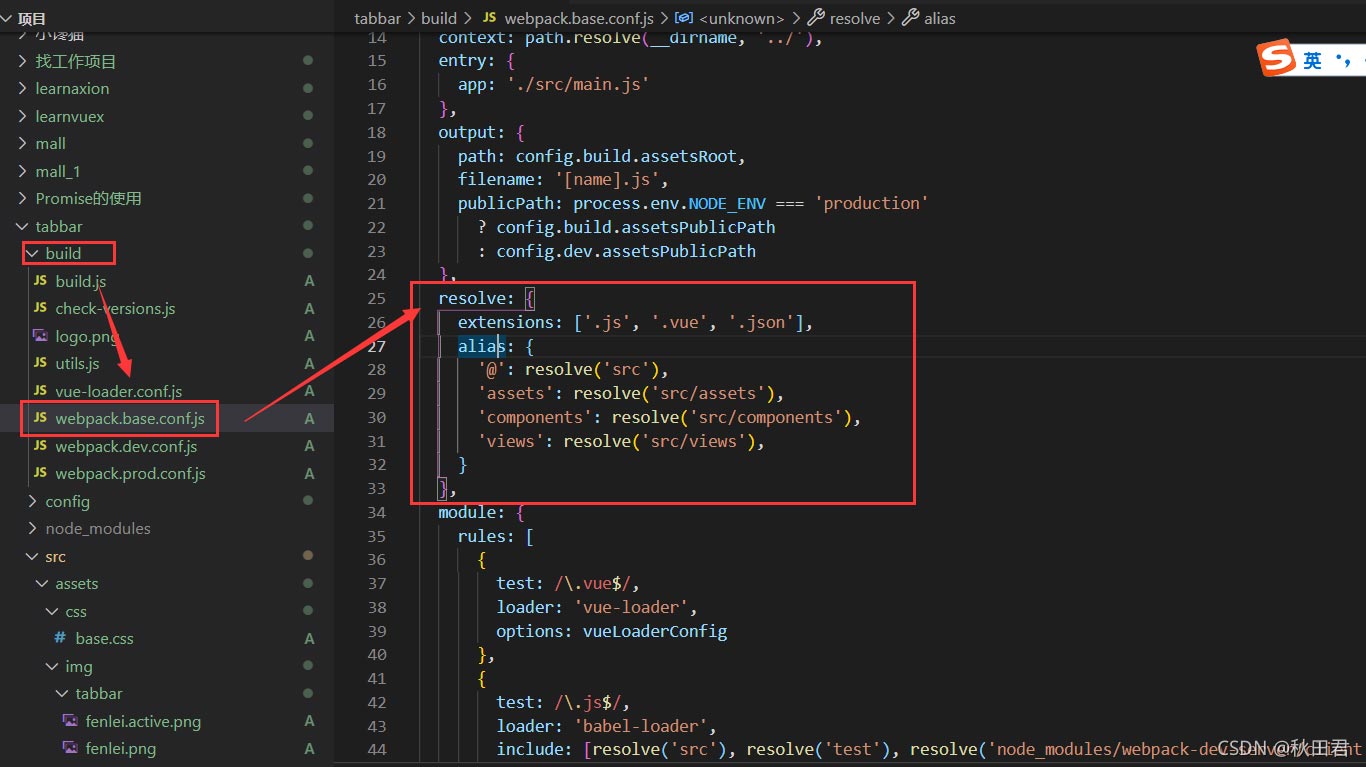Toggle the Sogou English mode indicator
The image size is (1366, 767).
(x=1312, y=61)
